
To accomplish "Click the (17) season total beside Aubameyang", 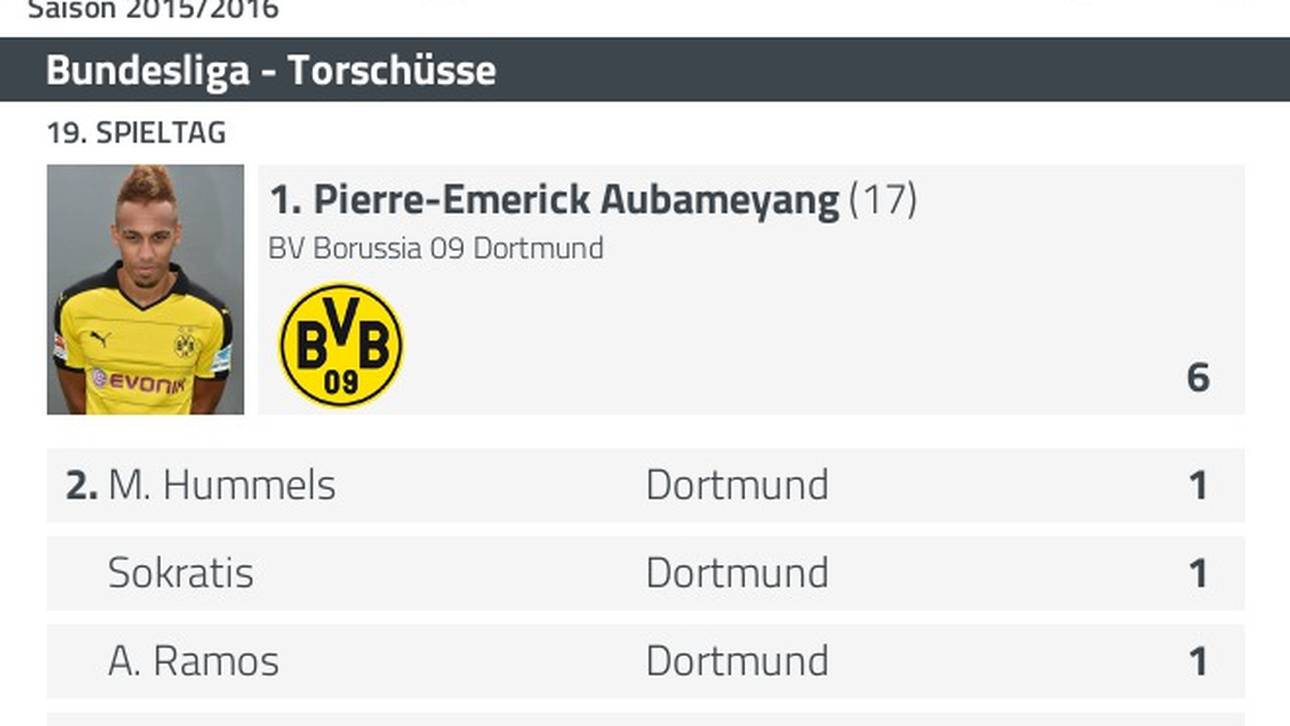I will 883,200.
